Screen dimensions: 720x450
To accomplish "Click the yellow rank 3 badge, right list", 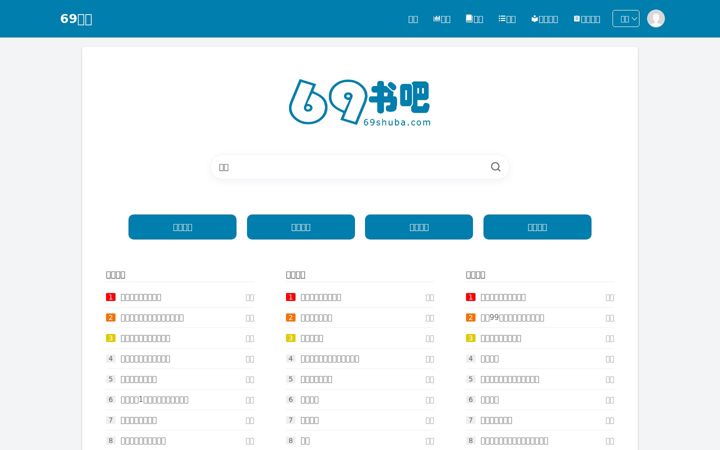I will [471, 338].
